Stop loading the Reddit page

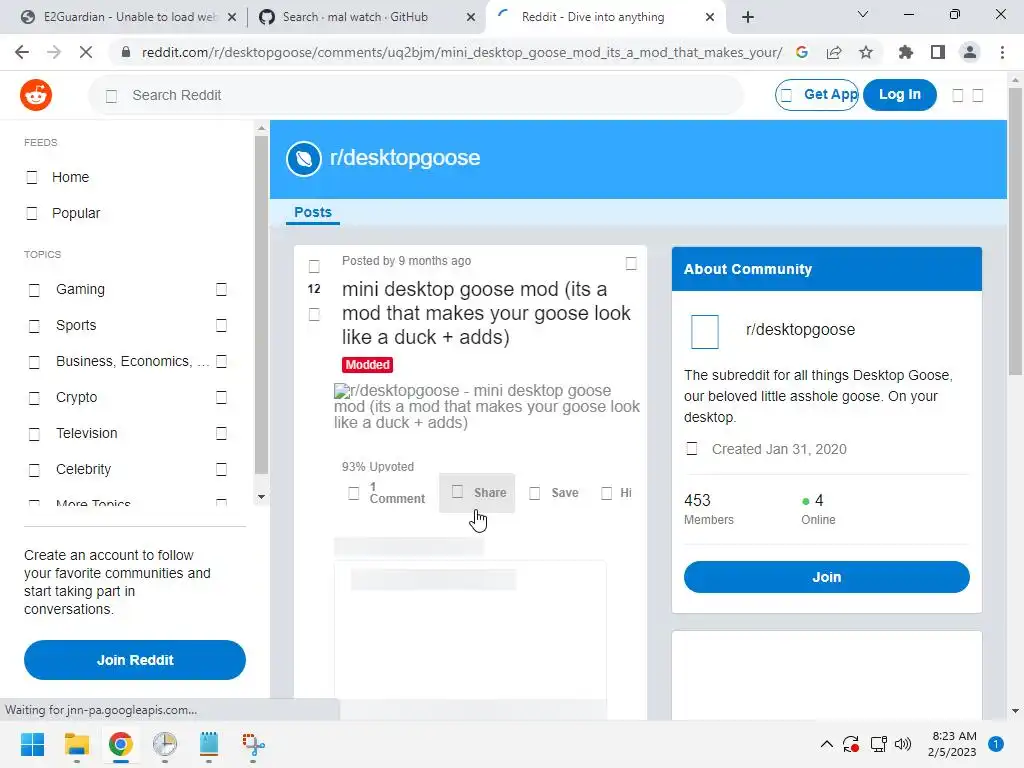pos(86,52)
